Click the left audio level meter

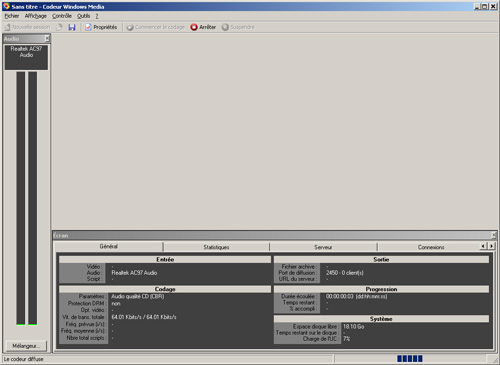(x=21, y=198)
